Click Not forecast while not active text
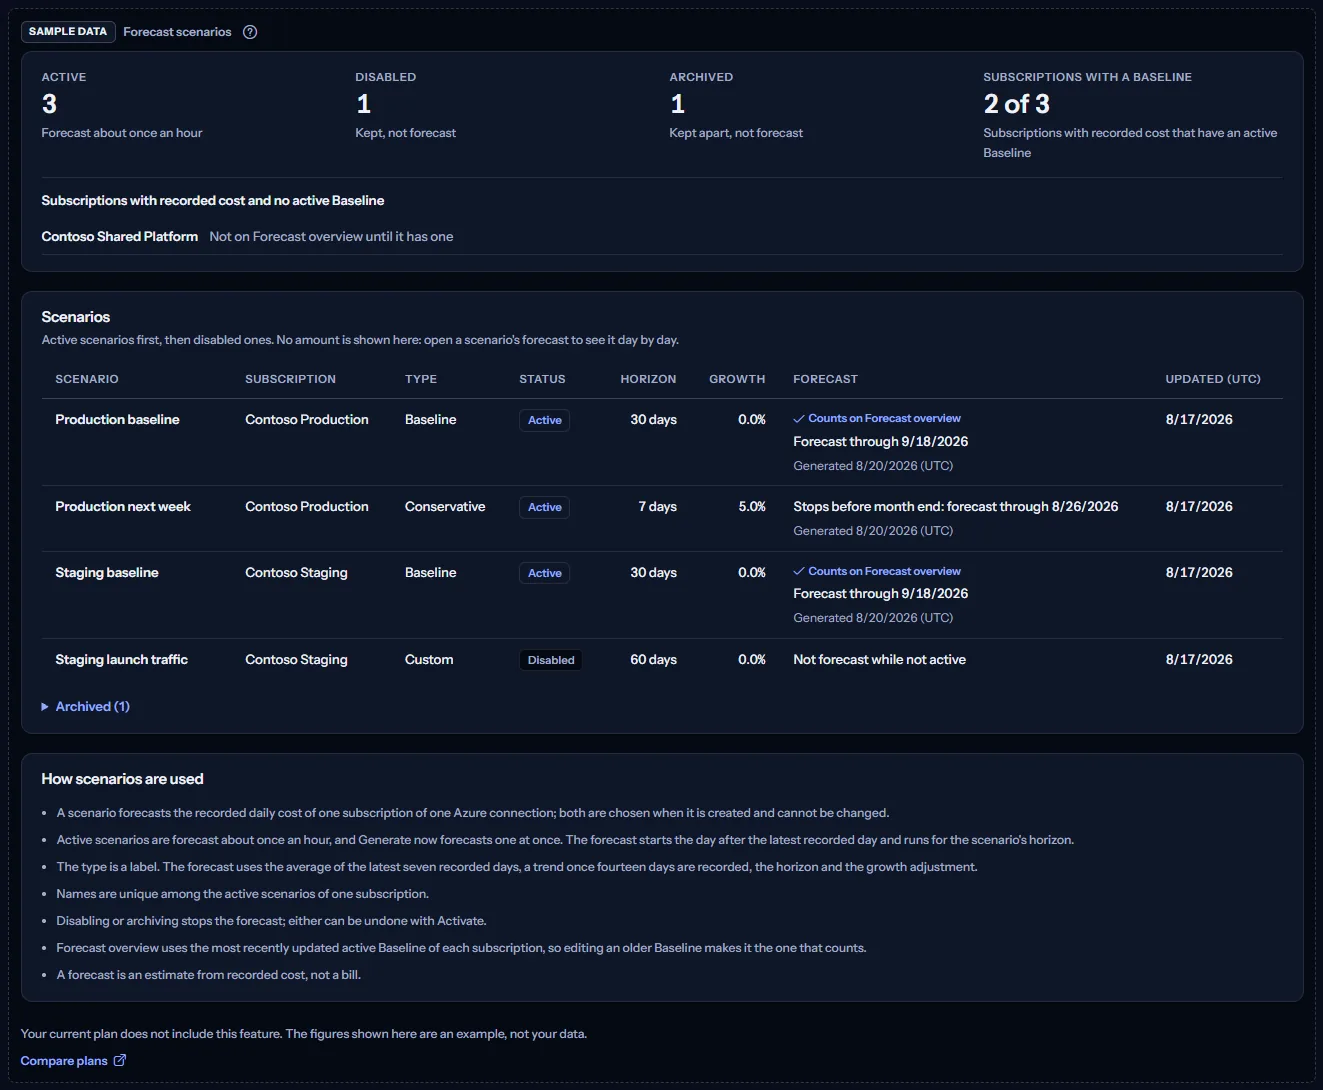 pos(879,660)
